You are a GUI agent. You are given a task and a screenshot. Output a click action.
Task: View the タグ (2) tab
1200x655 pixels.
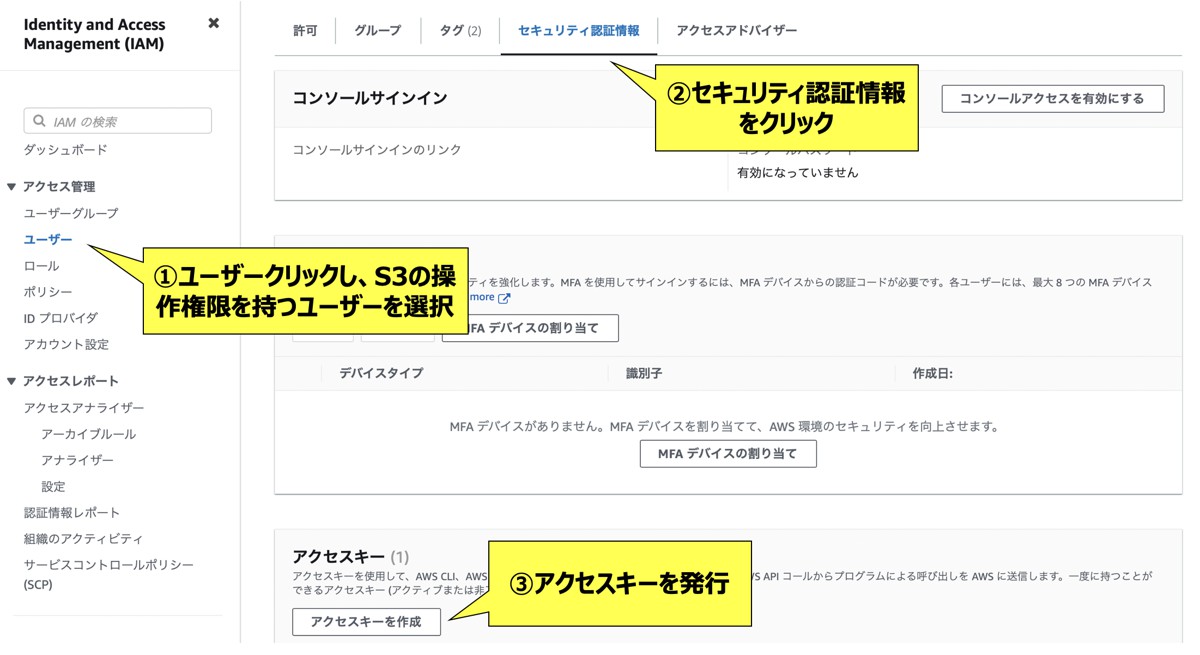pyautogui.click(x=458, y=30)
